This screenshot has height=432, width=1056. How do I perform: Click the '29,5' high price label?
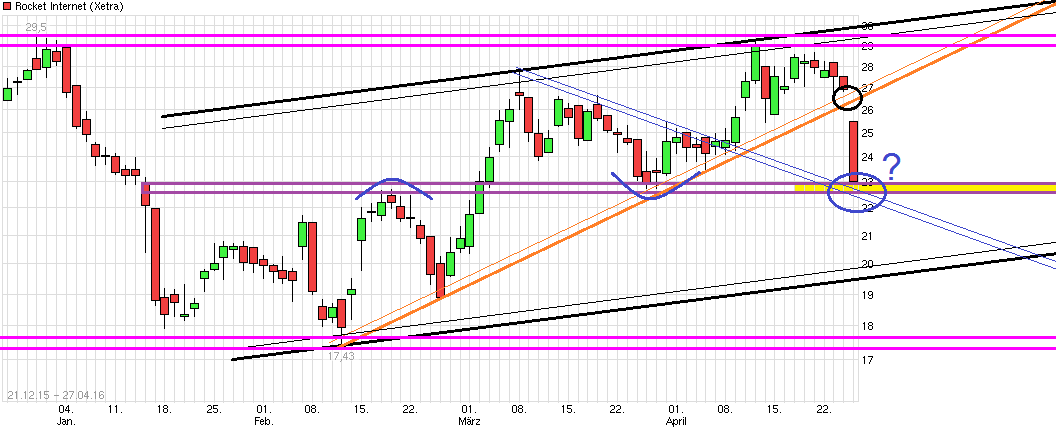pos(35,28)
